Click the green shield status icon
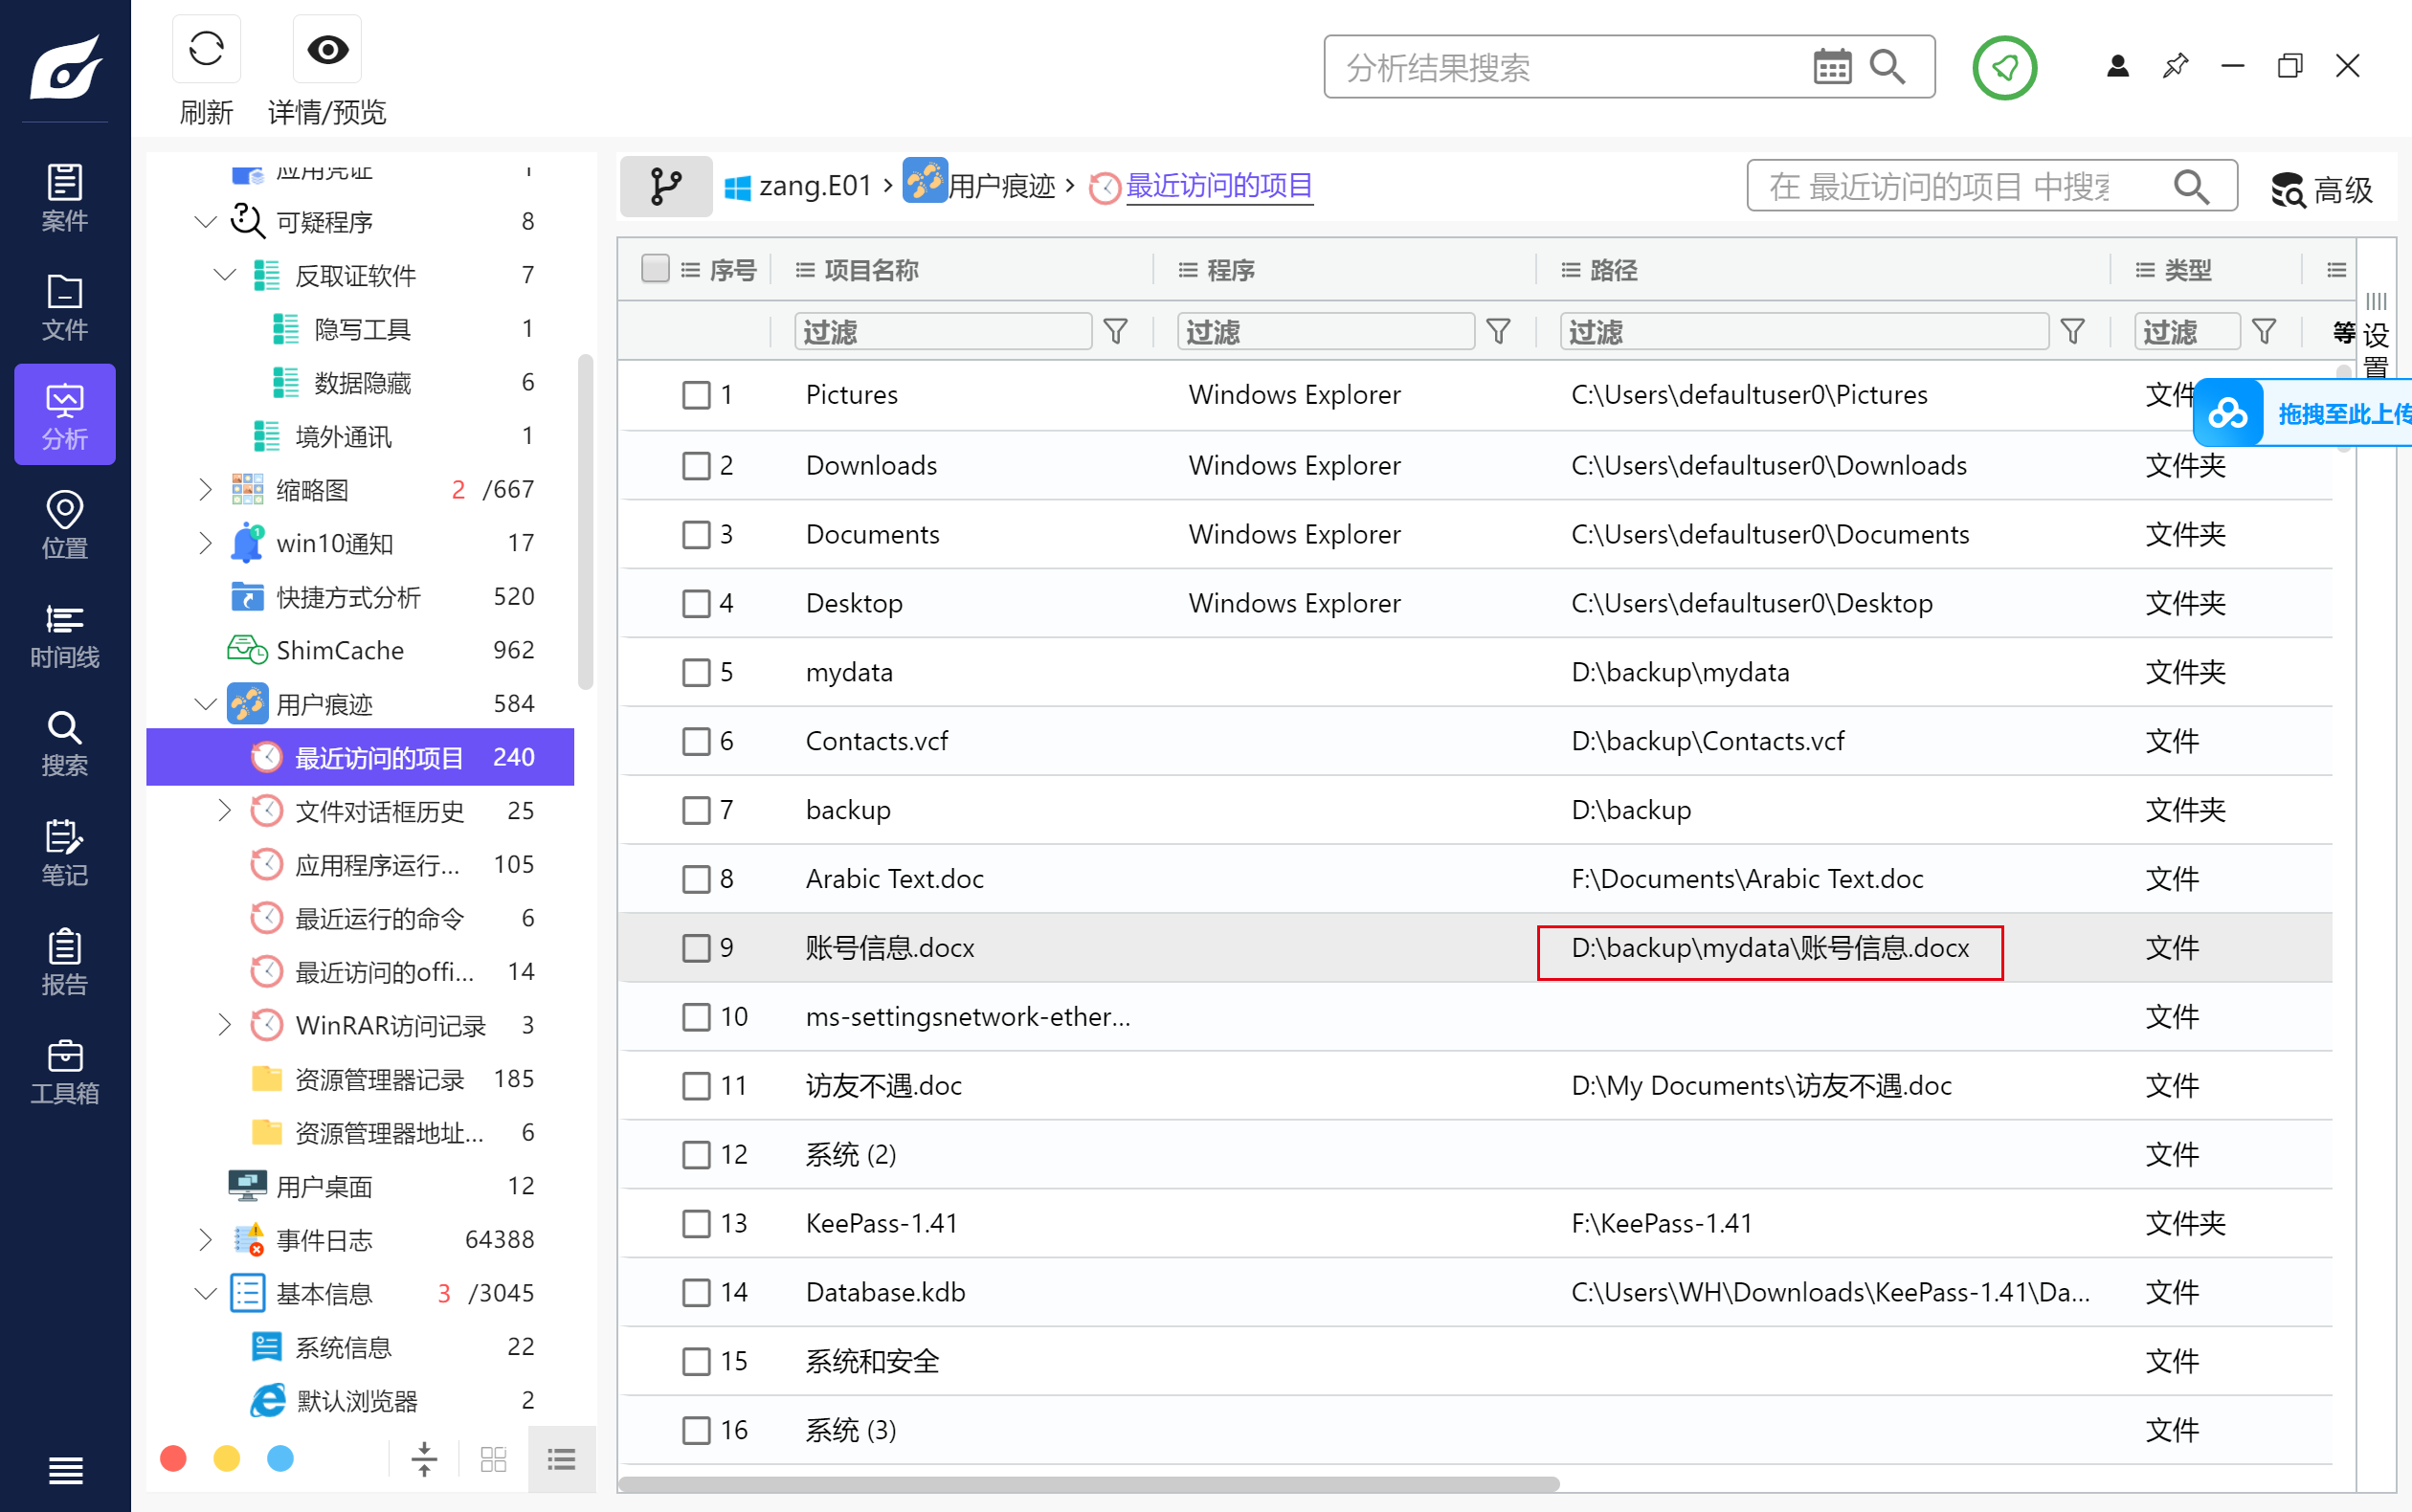This screenshot has width=2412, height=1512. (x=2004, y=67)
